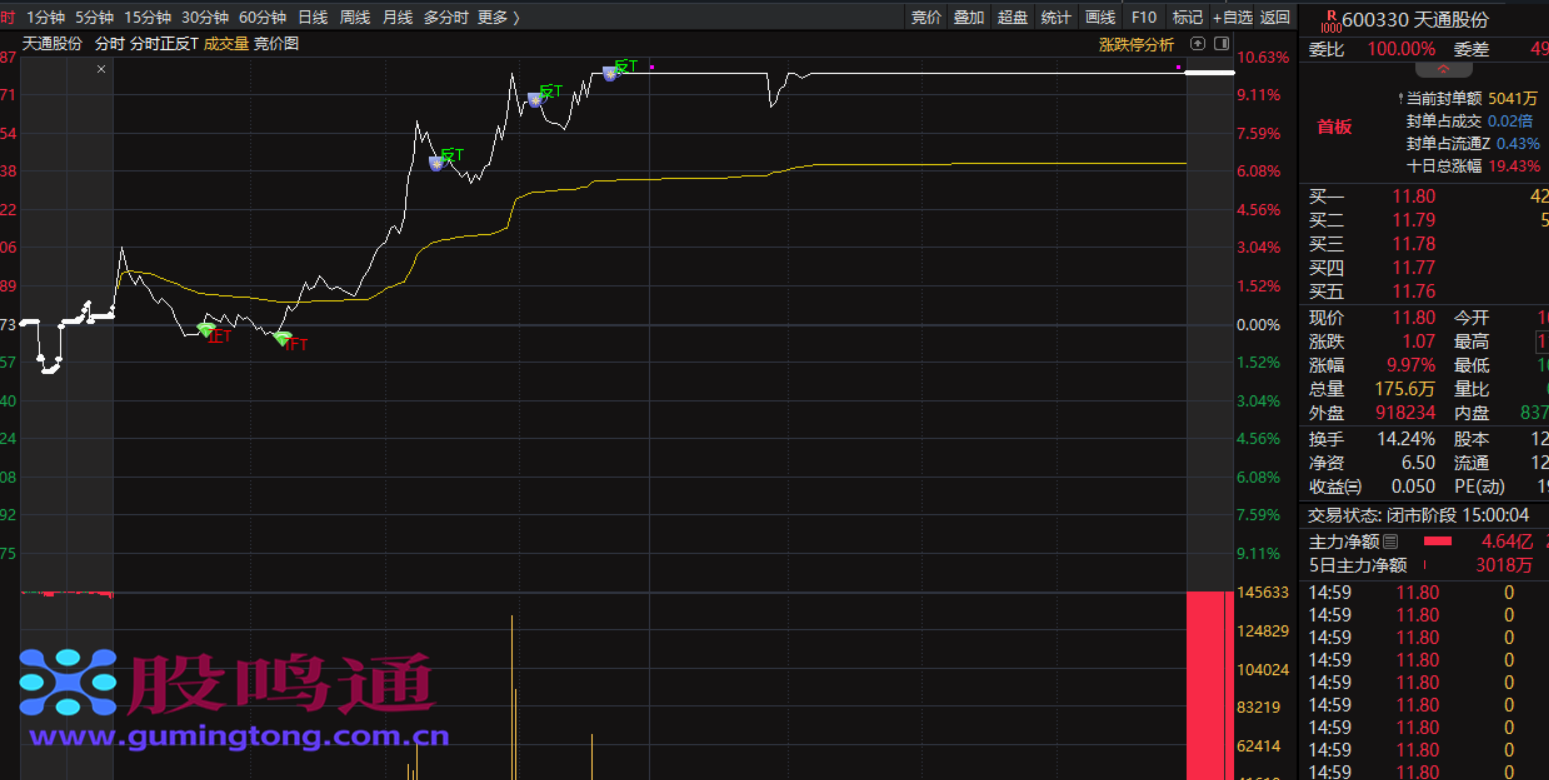Add the stock via the +自选 button

pos(1232,17)
